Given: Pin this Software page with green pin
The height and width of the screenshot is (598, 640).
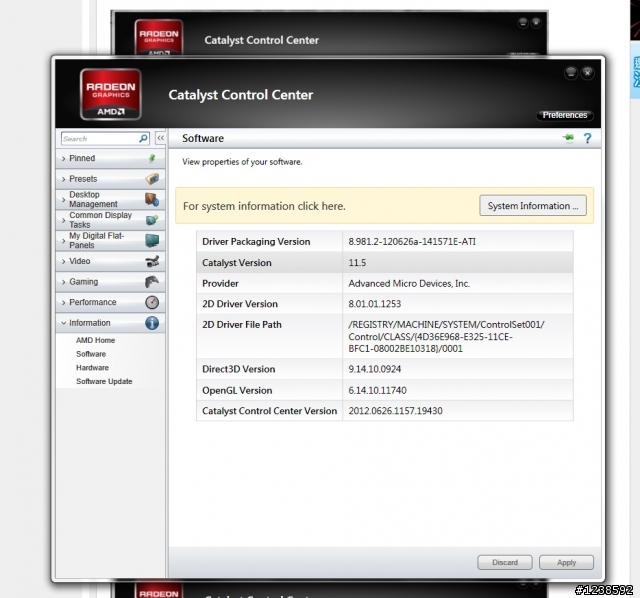Looking at the screenshot, I should pyautogui.click(x=568, y=138).
